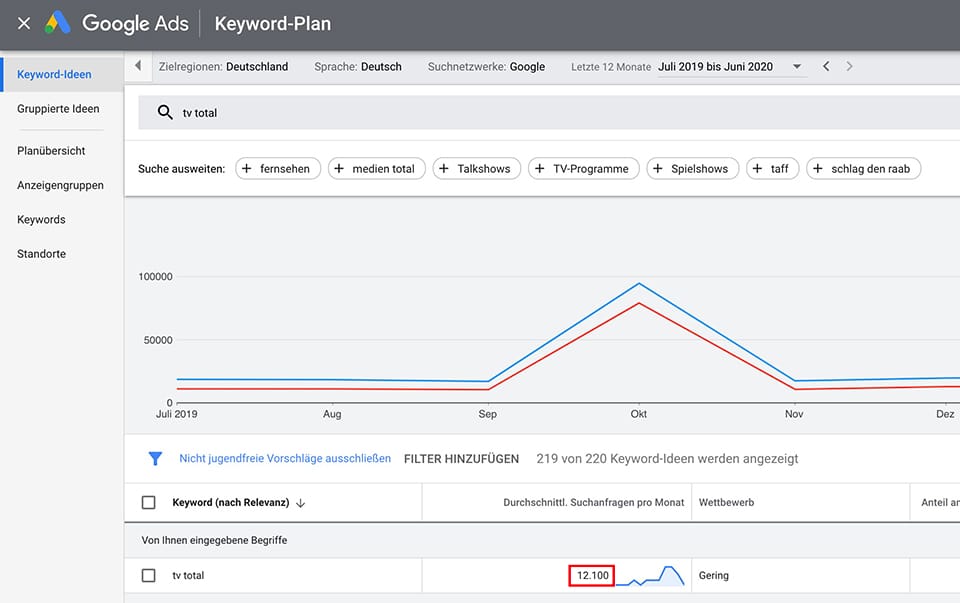The width and height of the screenshot is (960, 603).
Task: Open Planübersicht in sidebar
Action: pyautogui.click(x=51, y=151)
